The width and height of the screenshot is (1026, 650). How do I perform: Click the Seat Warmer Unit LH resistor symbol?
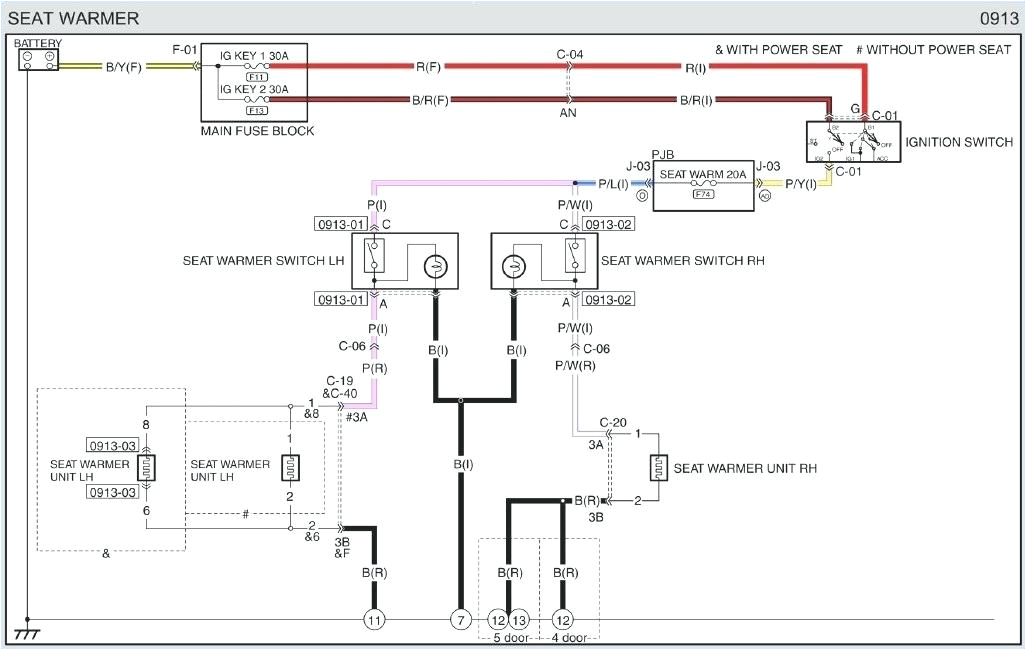point(148,467)
